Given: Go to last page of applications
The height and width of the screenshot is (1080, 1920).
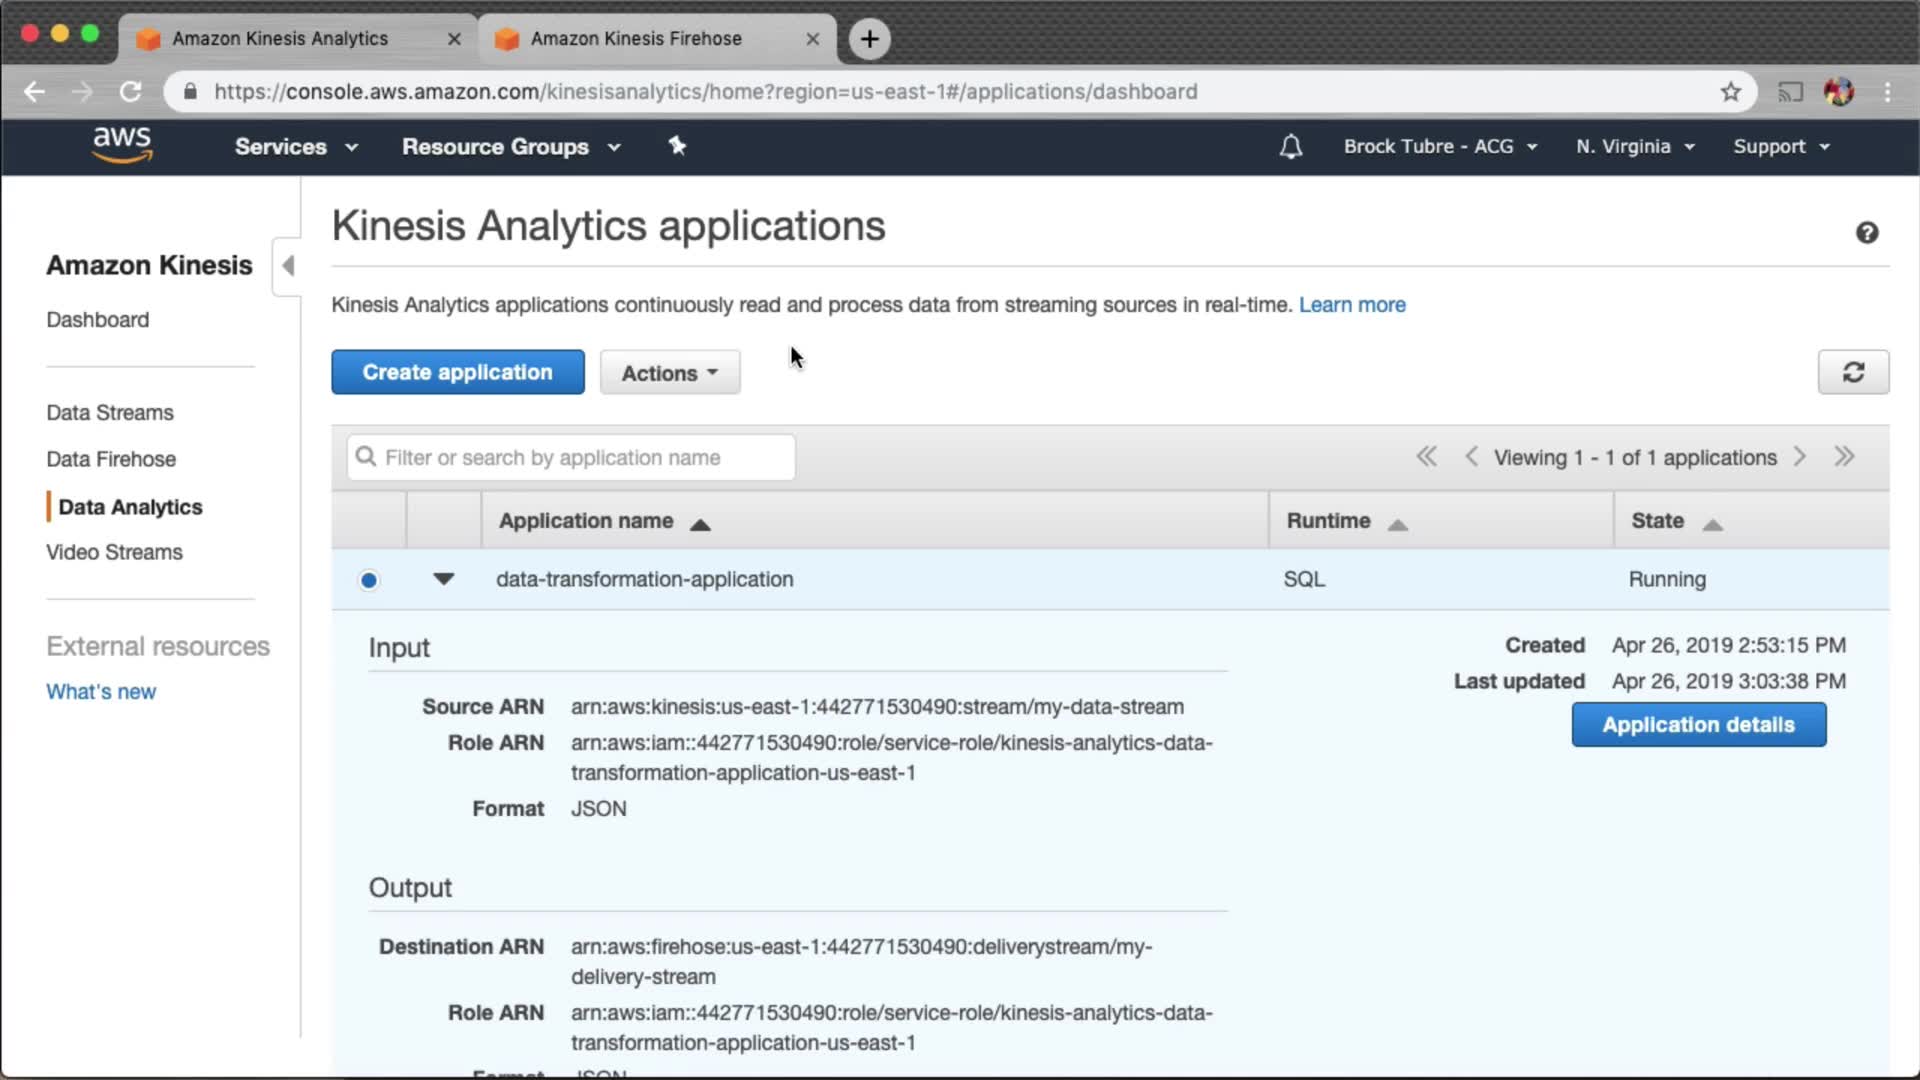Looking at the screenshot, I should pyautogui.click(x=1844, y=457).
